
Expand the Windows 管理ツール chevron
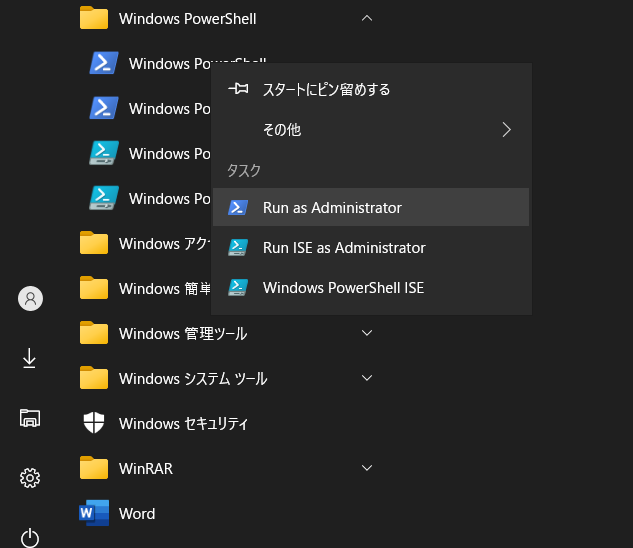click(367, 333)
